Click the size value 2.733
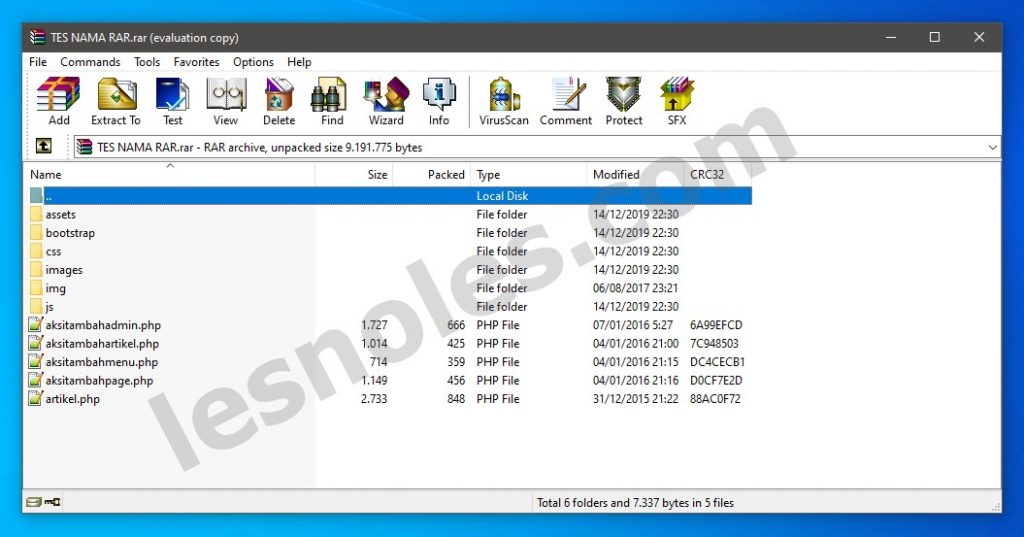1024x537 pixels. point(374,399)
